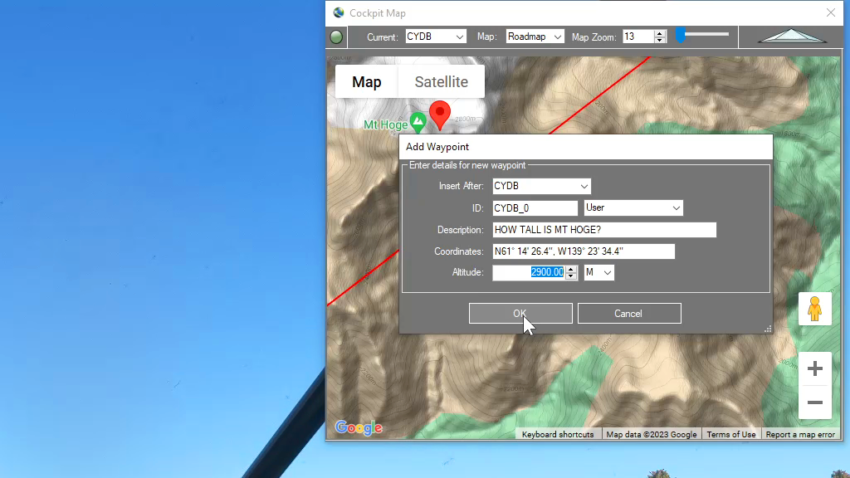The height and width of the screenshot is (478, 850).
Task: Select the Map view tab
Action: (366, 82)
